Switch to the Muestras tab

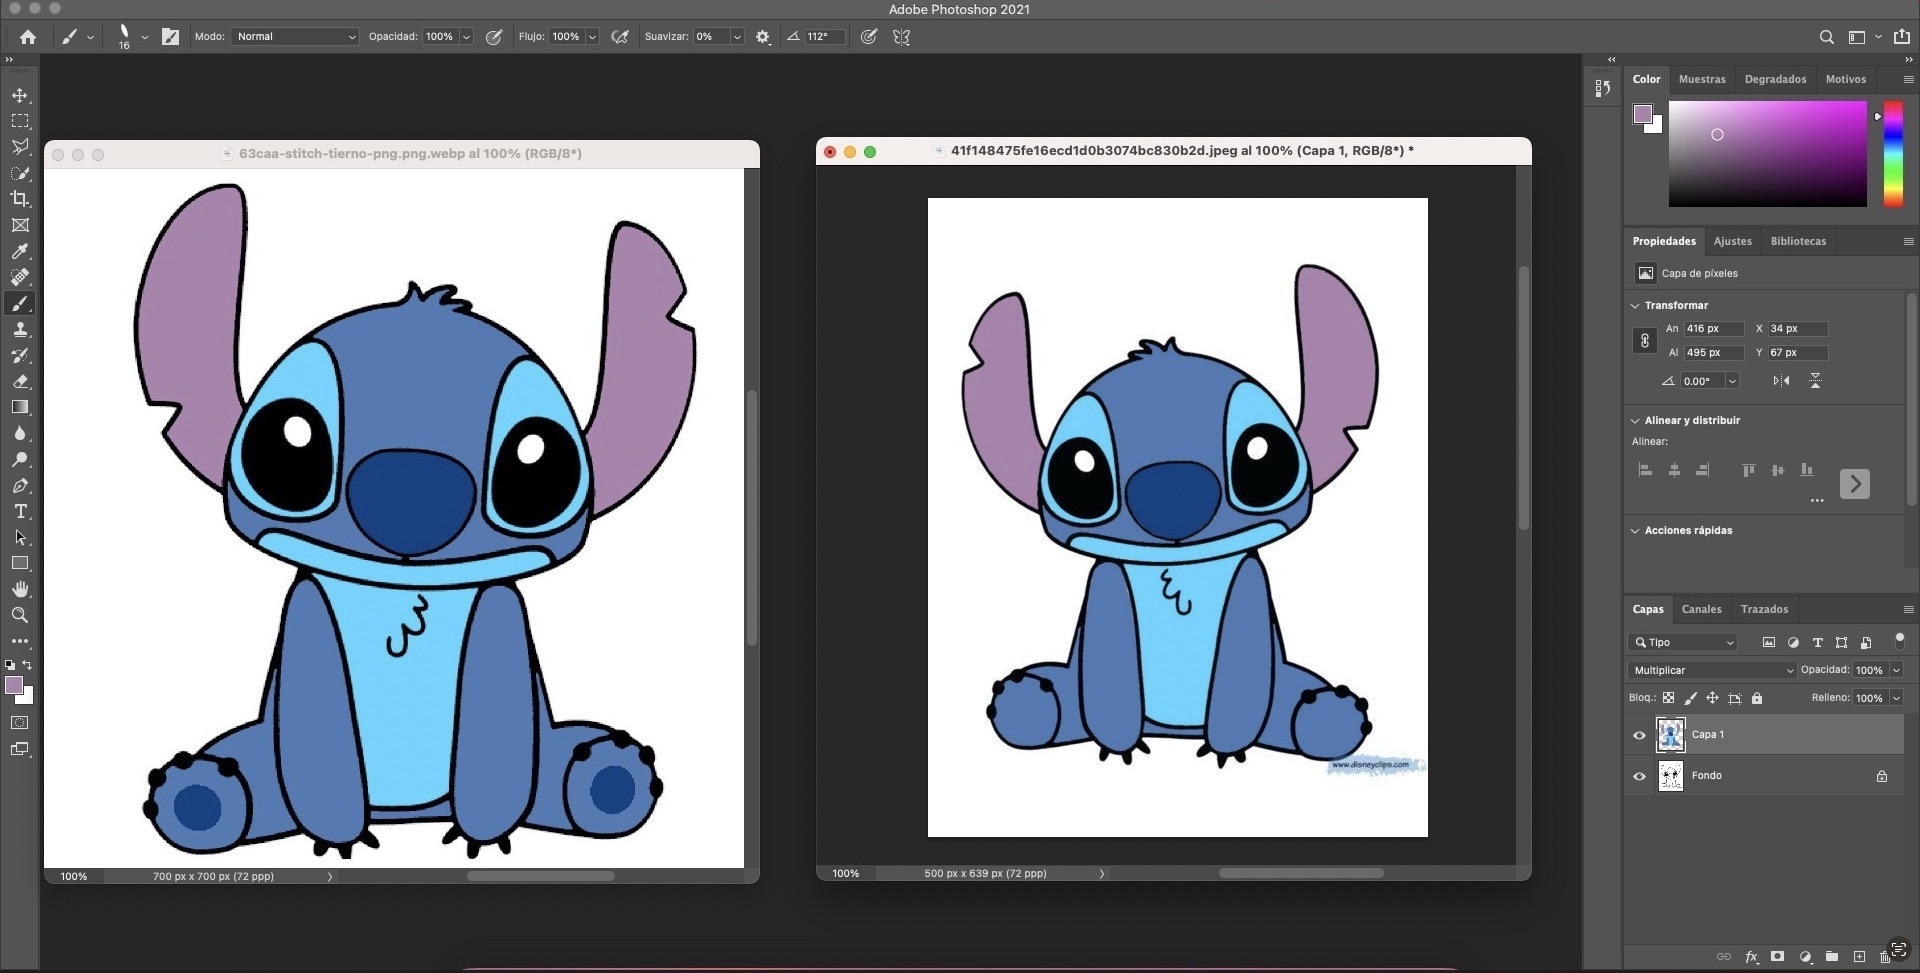point(1702,79)
